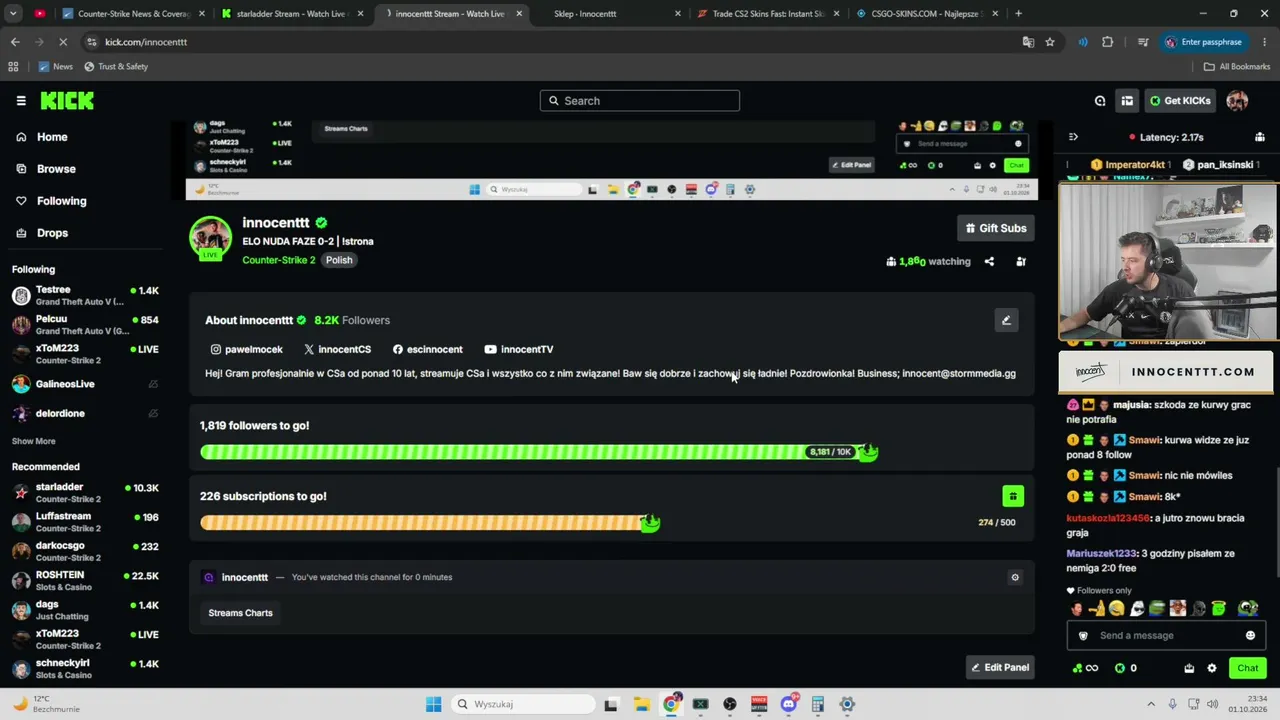Screen dimensions: 1280x720
Task: Open the gift box icon beside chat settings
Action: (x=1189, y=668)
